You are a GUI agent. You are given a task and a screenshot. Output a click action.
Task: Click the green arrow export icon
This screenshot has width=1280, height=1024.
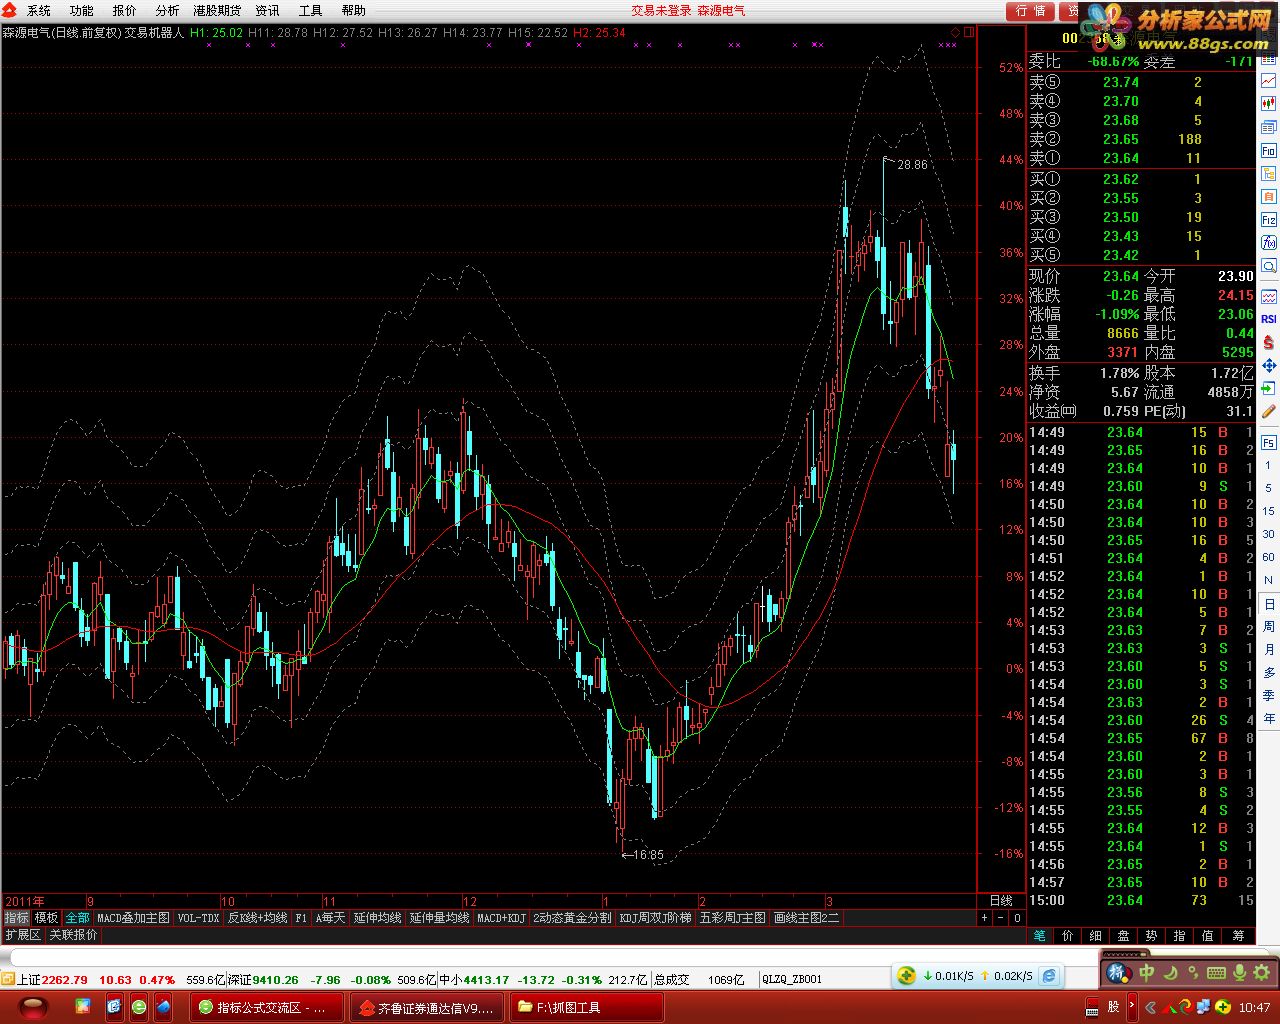pos(1268,388)
